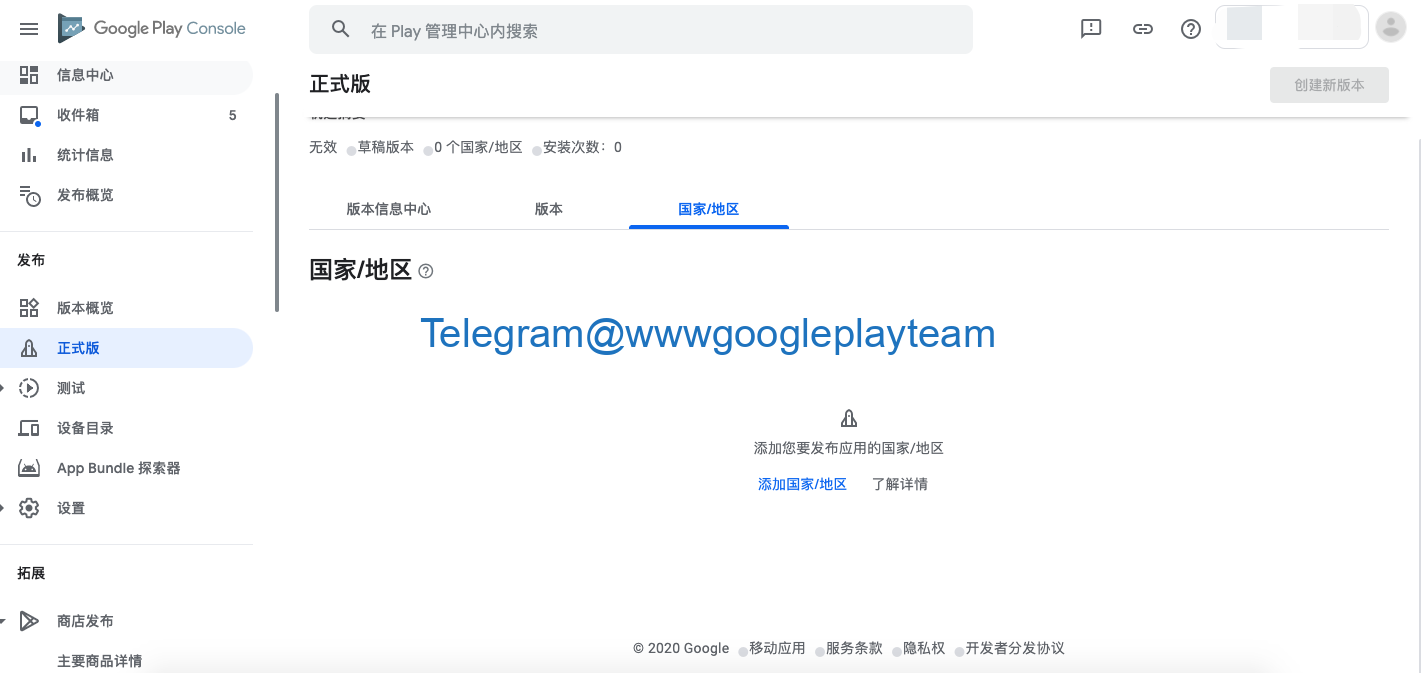Click the Google Play Console logo
Viewport: 1421px width, 673px height.
click(x=151, y=28)
